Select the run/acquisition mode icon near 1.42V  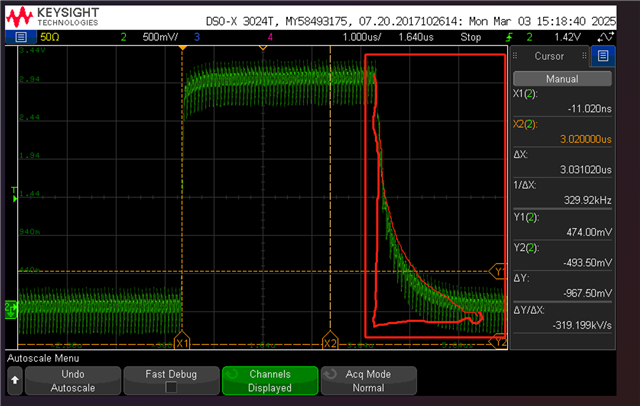pyautogui.click(x=605, y=37)
